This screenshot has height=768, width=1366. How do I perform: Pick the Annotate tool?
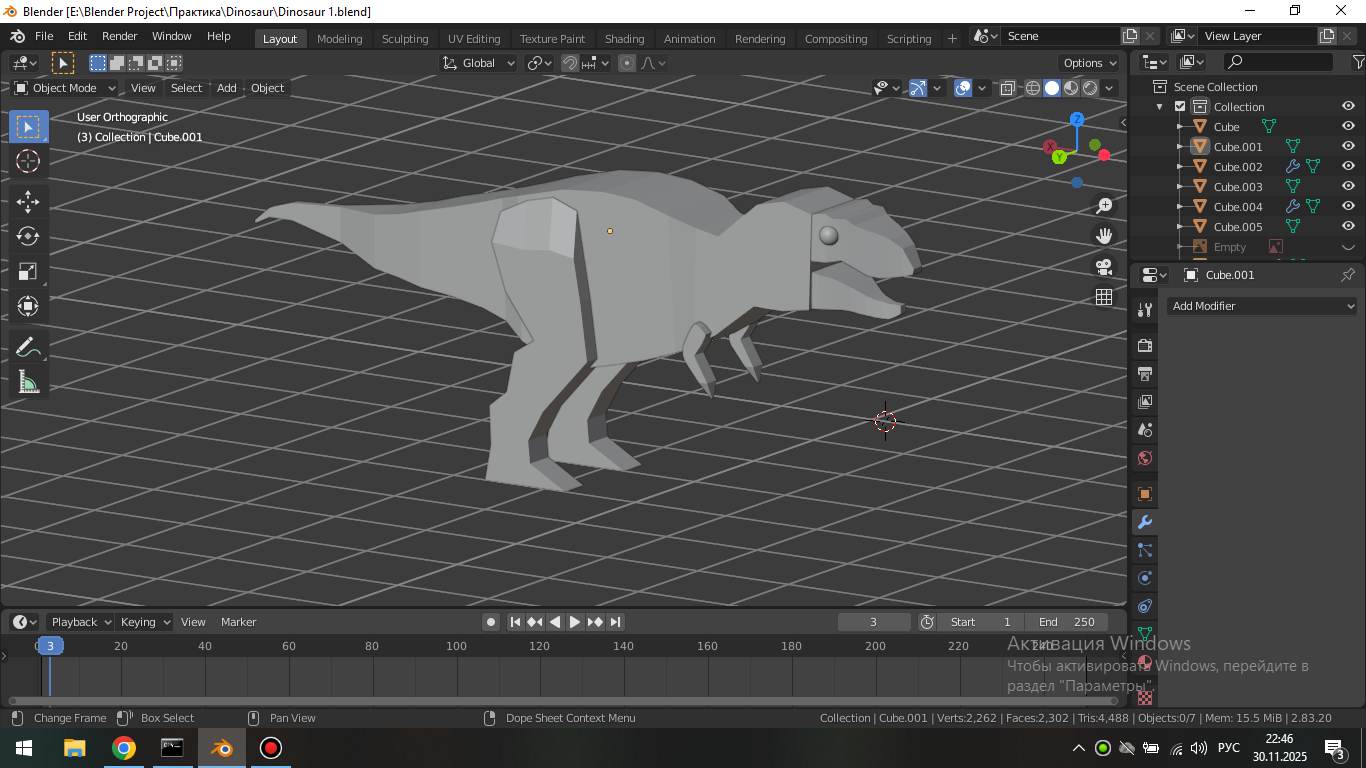tap(28, 347)
